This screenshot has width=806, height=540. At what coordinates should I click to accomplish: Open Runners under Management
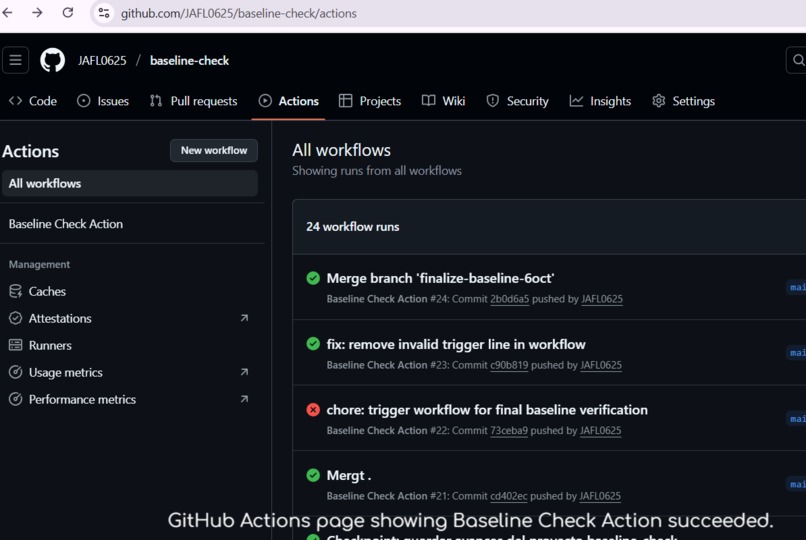50,345
